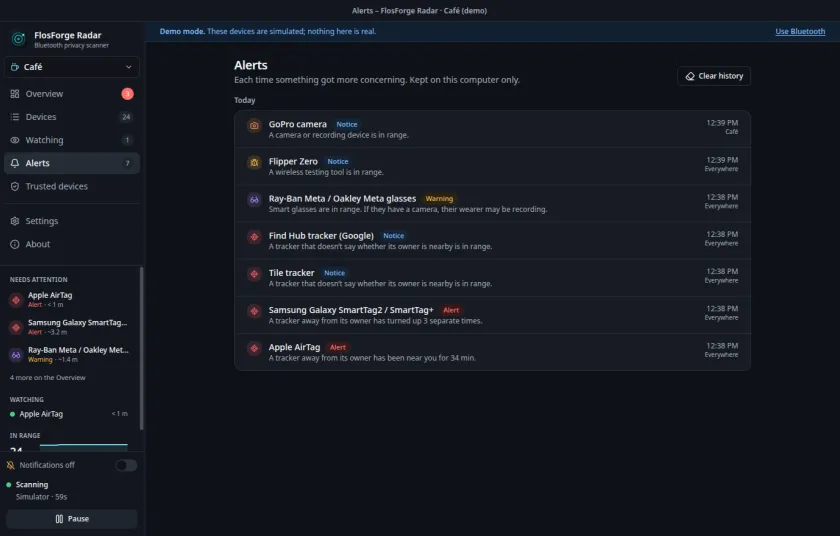Open the Samsung Galaxy SmartTag2 / SmartTag+ alert

[492, 315]
